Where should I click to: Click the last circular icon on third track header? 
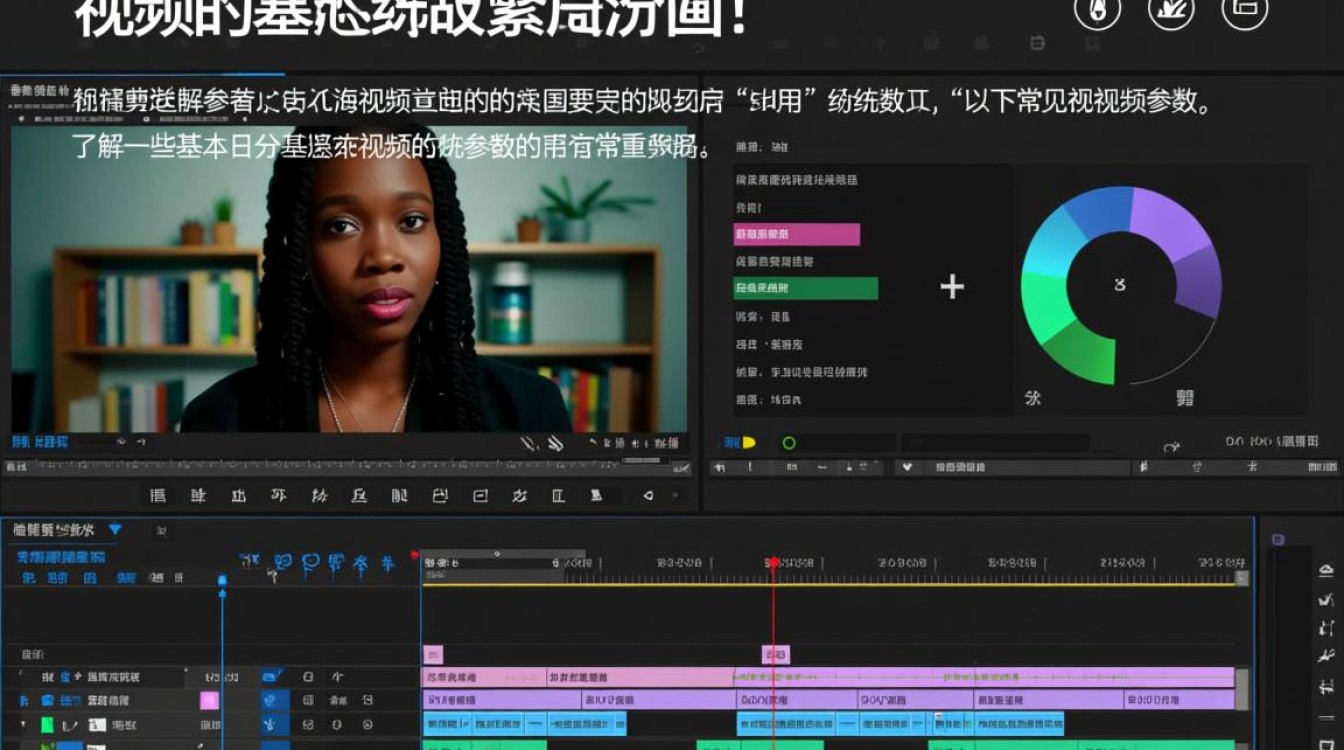click(x=367, y=725)
